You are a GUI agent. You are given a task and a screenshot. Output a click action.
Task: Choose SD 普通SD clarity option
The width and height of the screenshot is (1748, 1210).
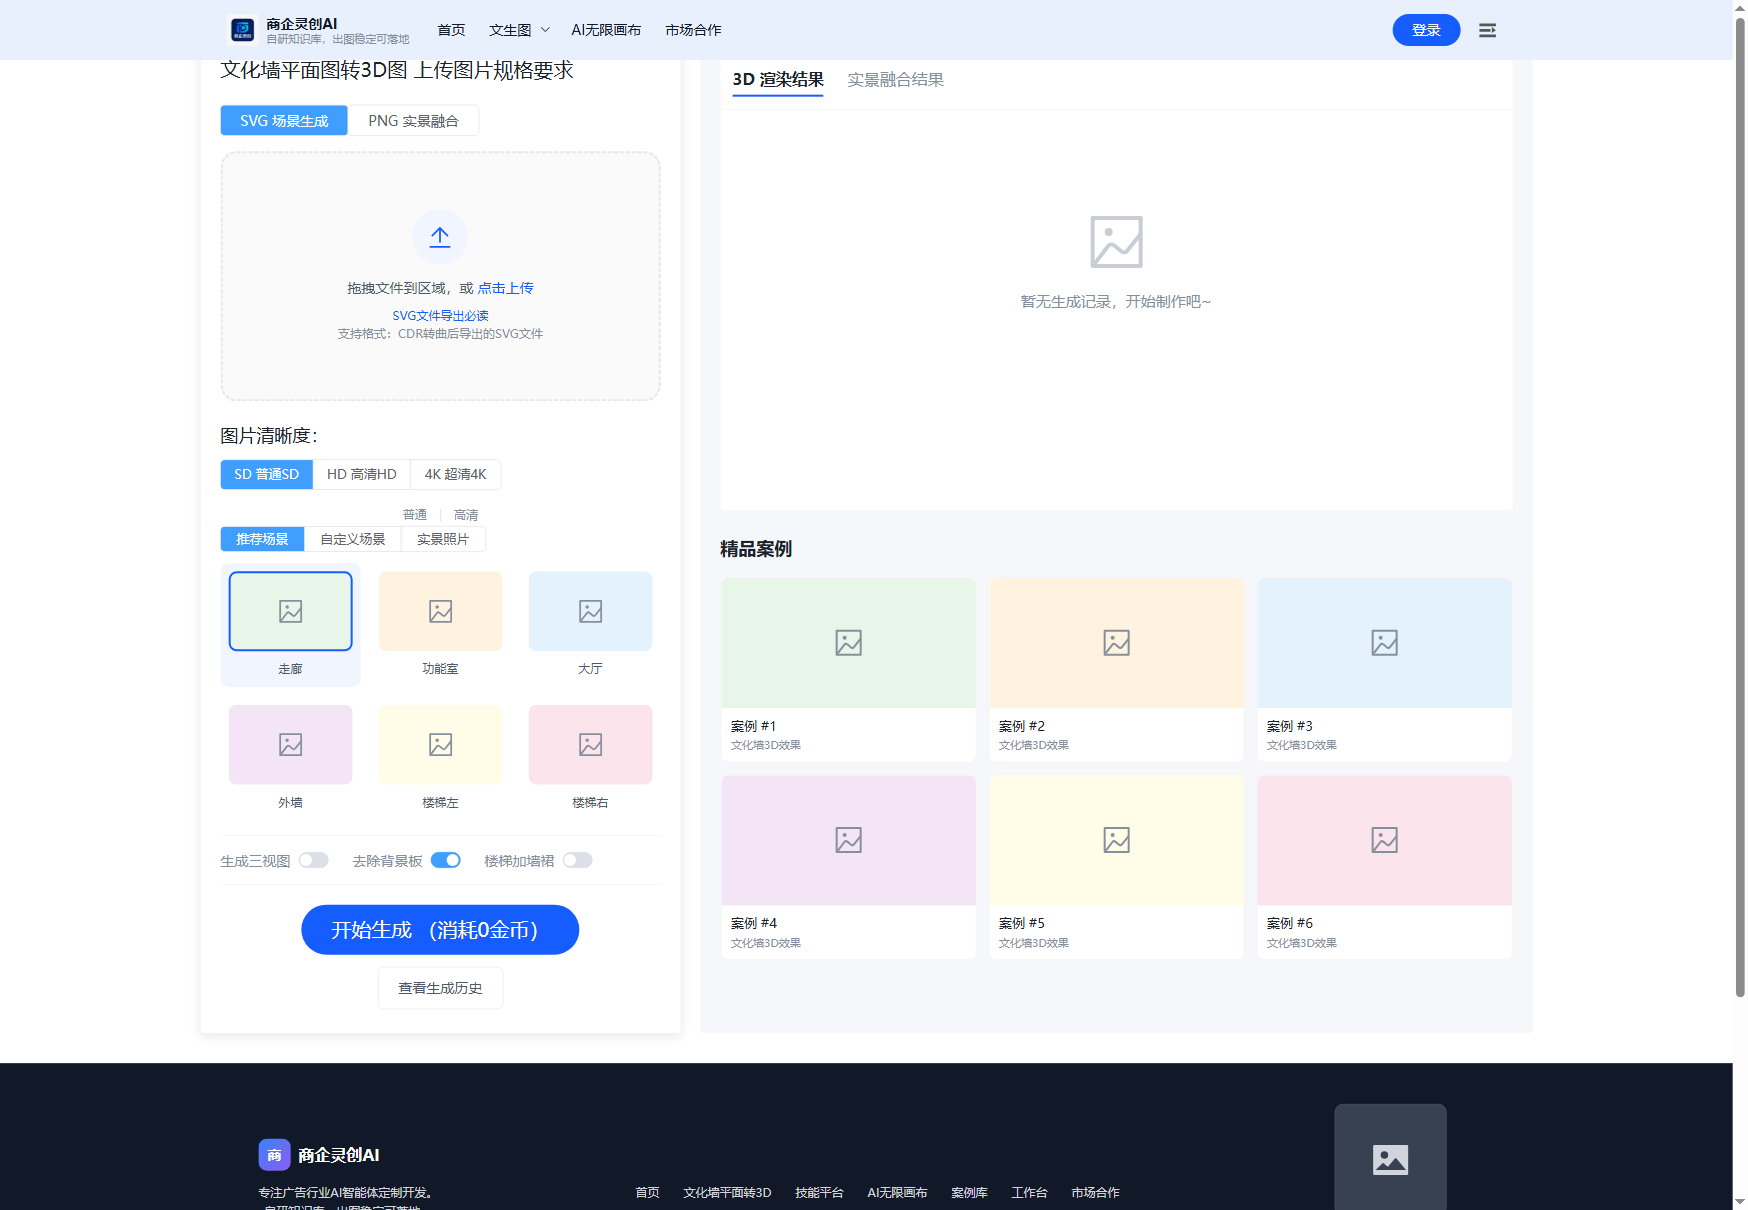[x=266, y=474]
